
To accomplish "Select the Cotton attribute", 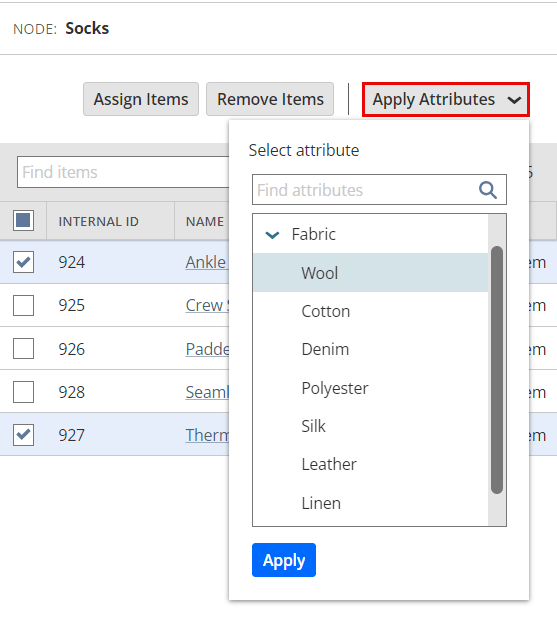I will pyautogui.click(x=371, y=311).
